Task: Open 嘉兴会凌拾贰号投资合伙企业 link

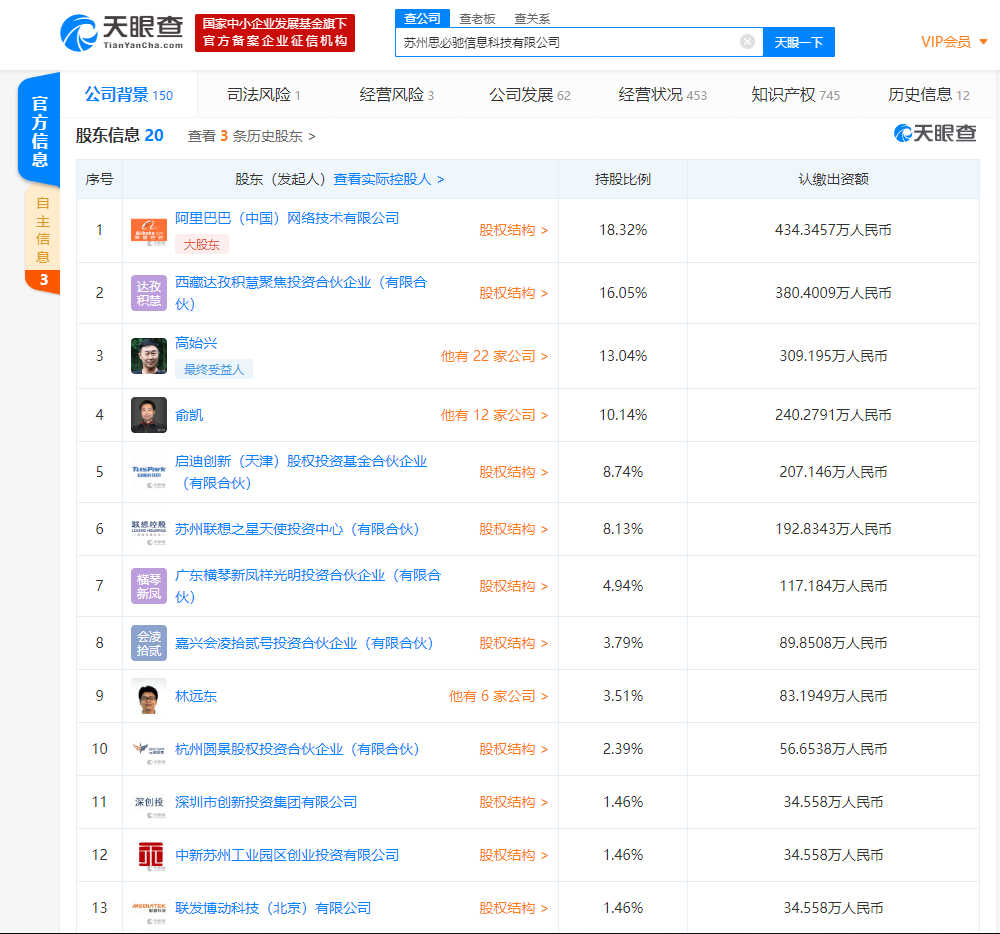Action: [x=304, y=643]
